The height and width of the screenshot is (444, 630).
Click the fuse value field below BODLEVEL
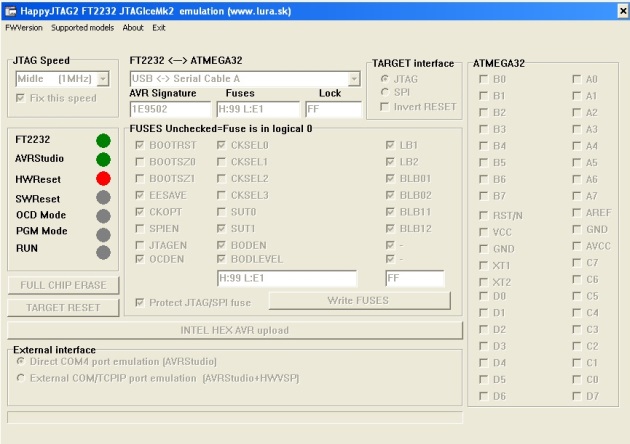(x=287, y=278)
